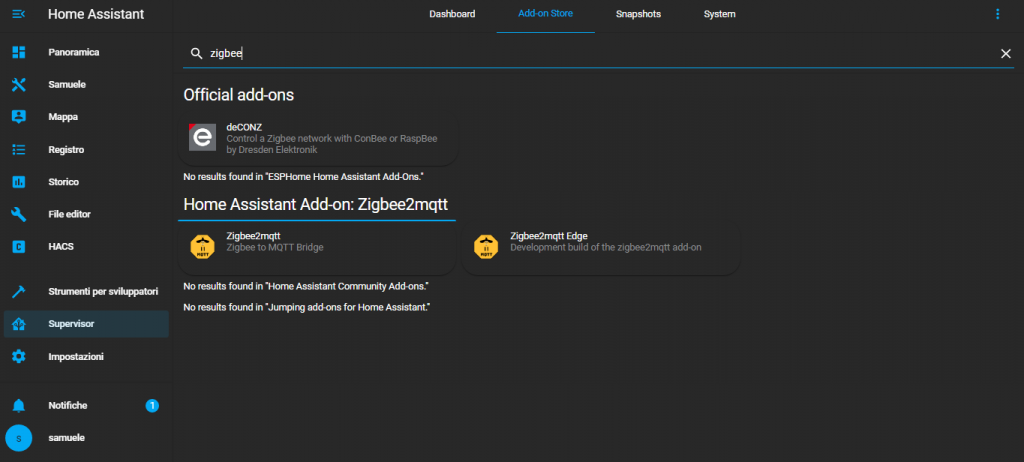The height and width of the screenshot is (462, 1024).
Task: Click the Strumenti per sviluppatori hammer icon
Action: [18, 291]
